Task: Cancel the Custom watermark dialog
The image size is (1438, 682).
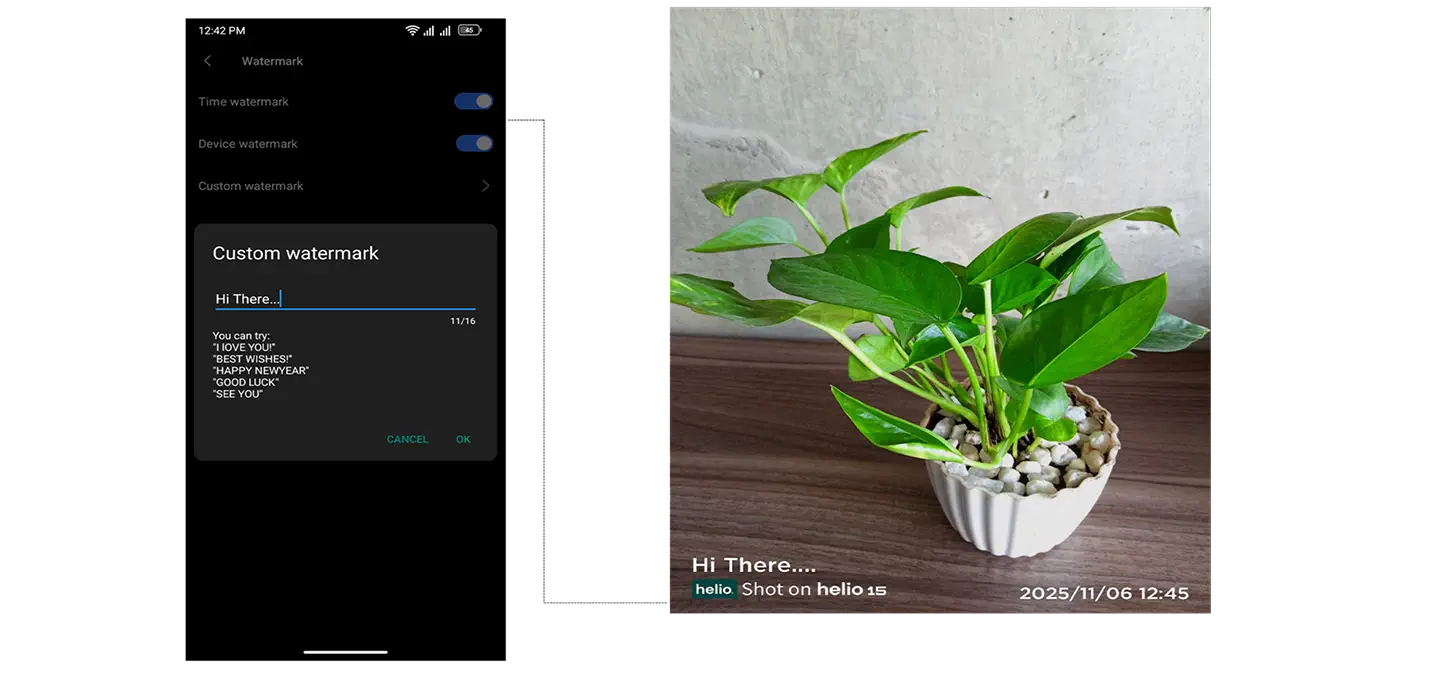Action: click(x=407, y=439)
